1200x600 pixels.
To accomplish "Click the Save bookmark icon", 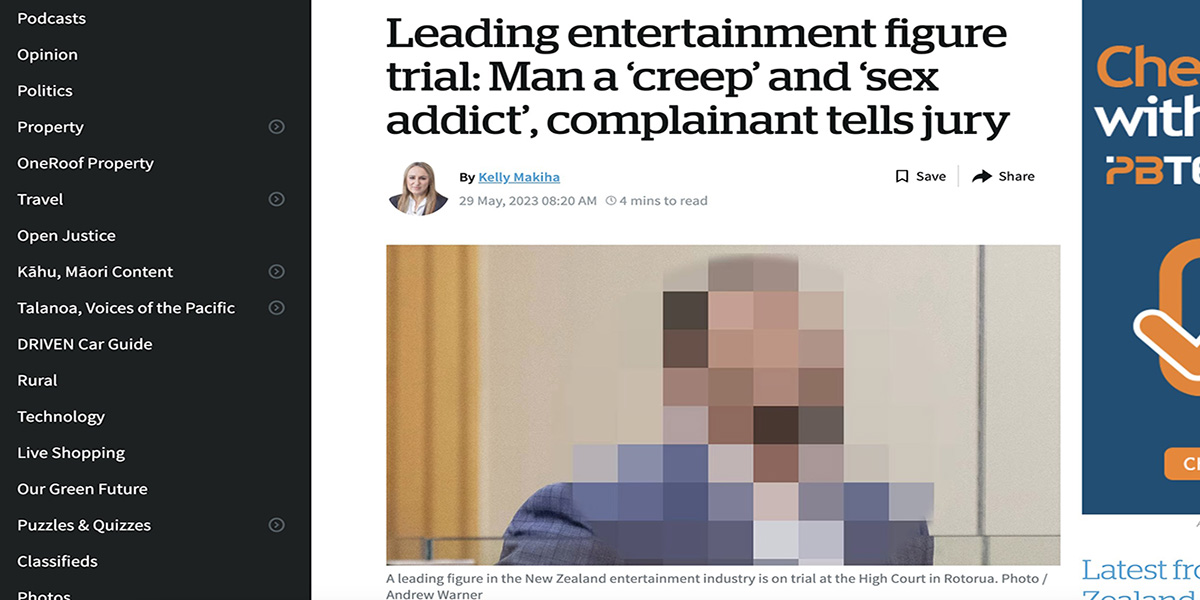I will point(902,176).
